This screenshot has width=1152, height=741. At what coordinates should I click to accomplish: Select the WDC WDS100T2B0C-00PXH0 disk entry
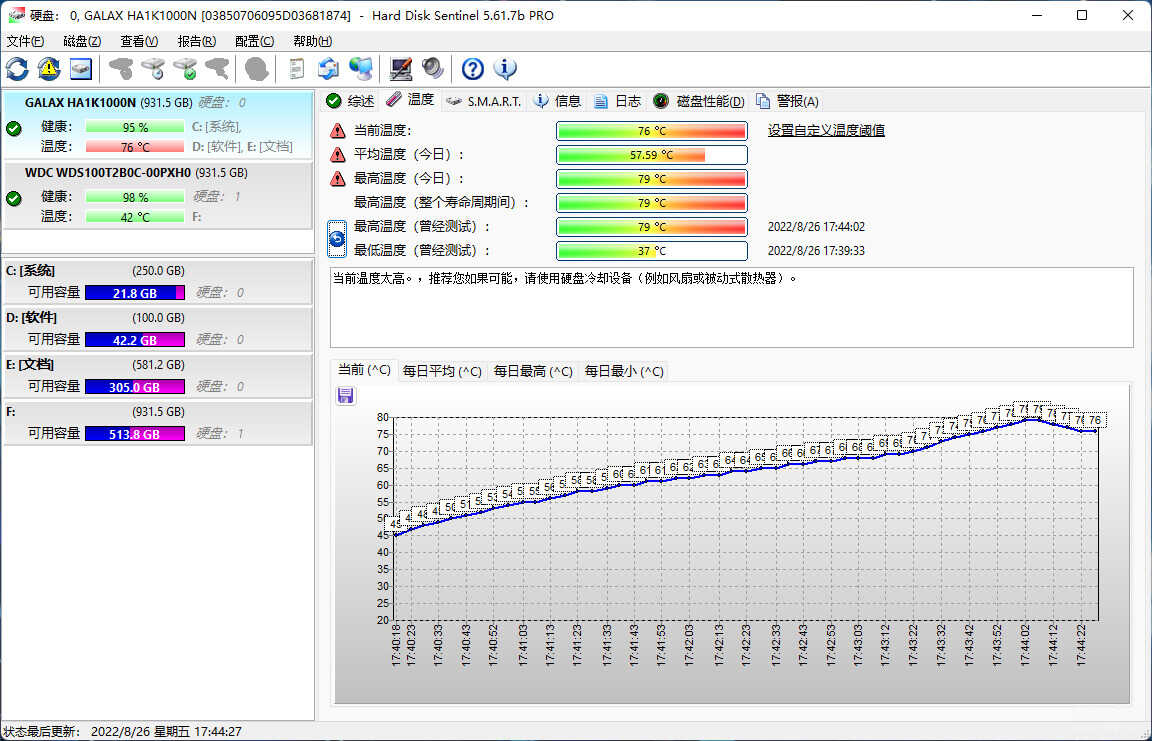[x=157, y=195]
